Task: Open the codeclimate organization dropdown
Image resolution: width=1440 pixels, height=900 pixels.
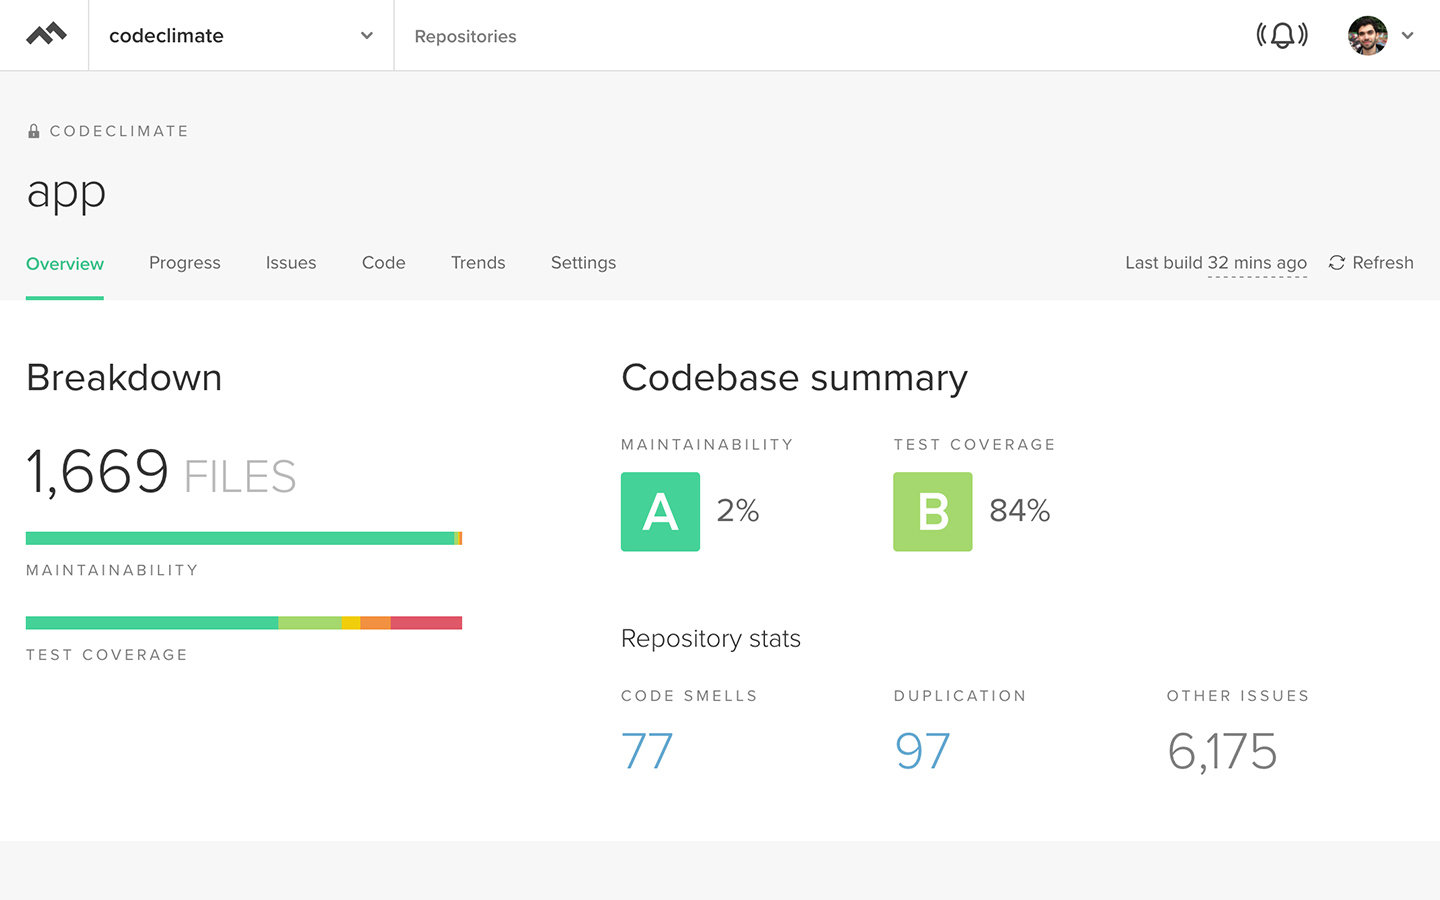Action: tap(241, 35)
